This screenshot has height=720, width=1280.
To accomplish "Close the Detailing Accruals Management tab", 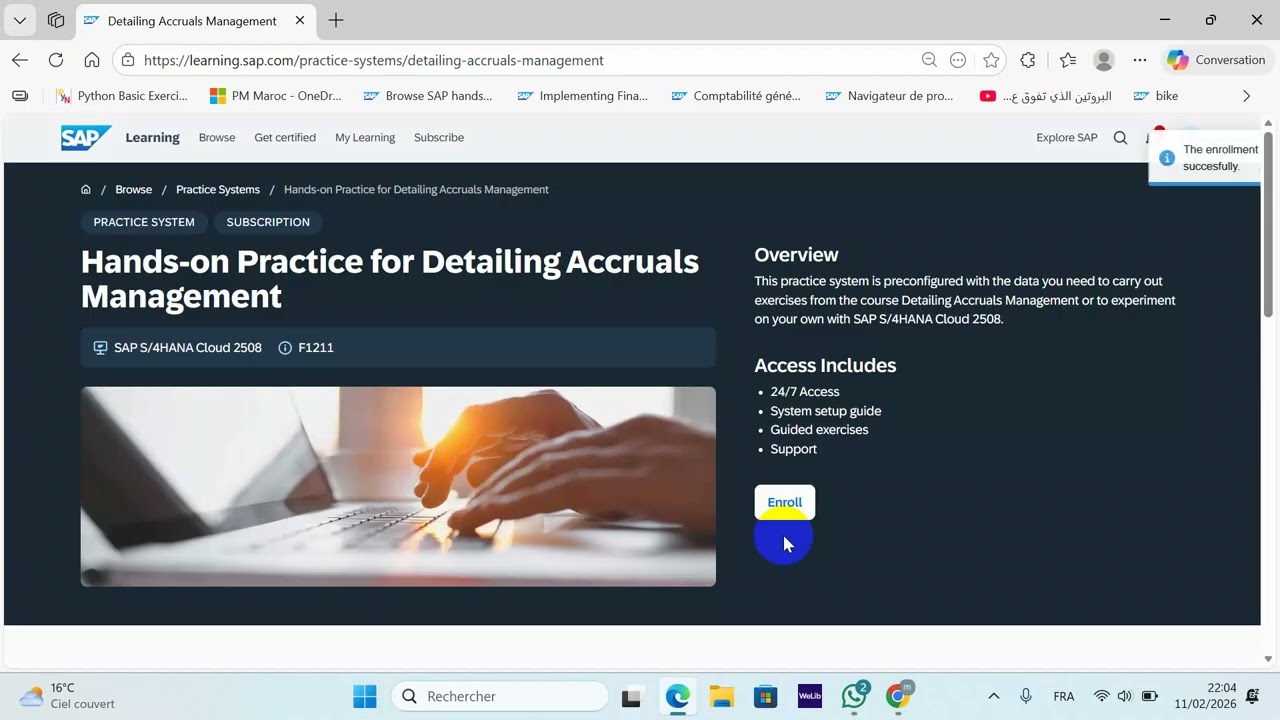I will 300,20.
